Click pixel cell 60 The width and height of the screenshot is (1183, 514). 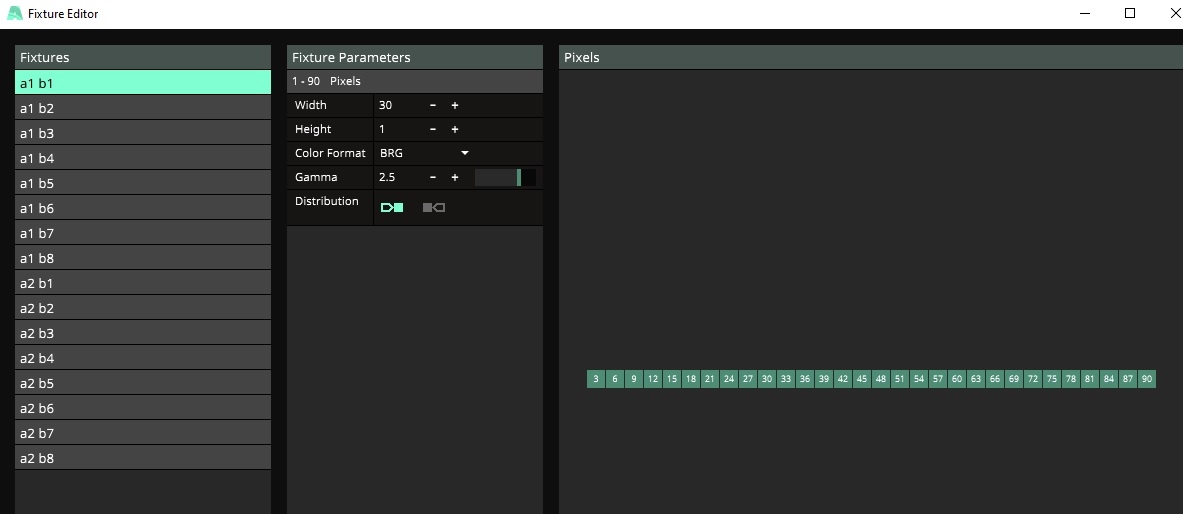click(957, 379)
